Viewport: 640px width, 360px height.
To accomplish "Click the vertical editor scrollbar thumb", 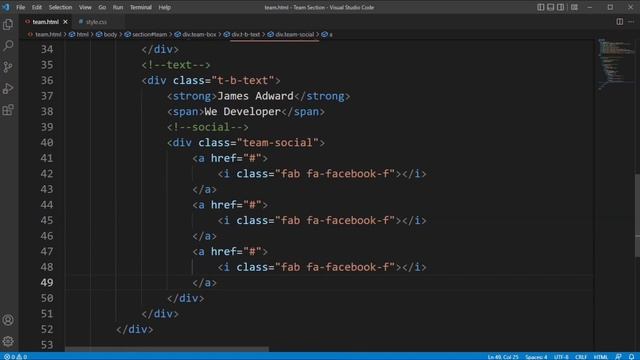I will tap(637, 215).
